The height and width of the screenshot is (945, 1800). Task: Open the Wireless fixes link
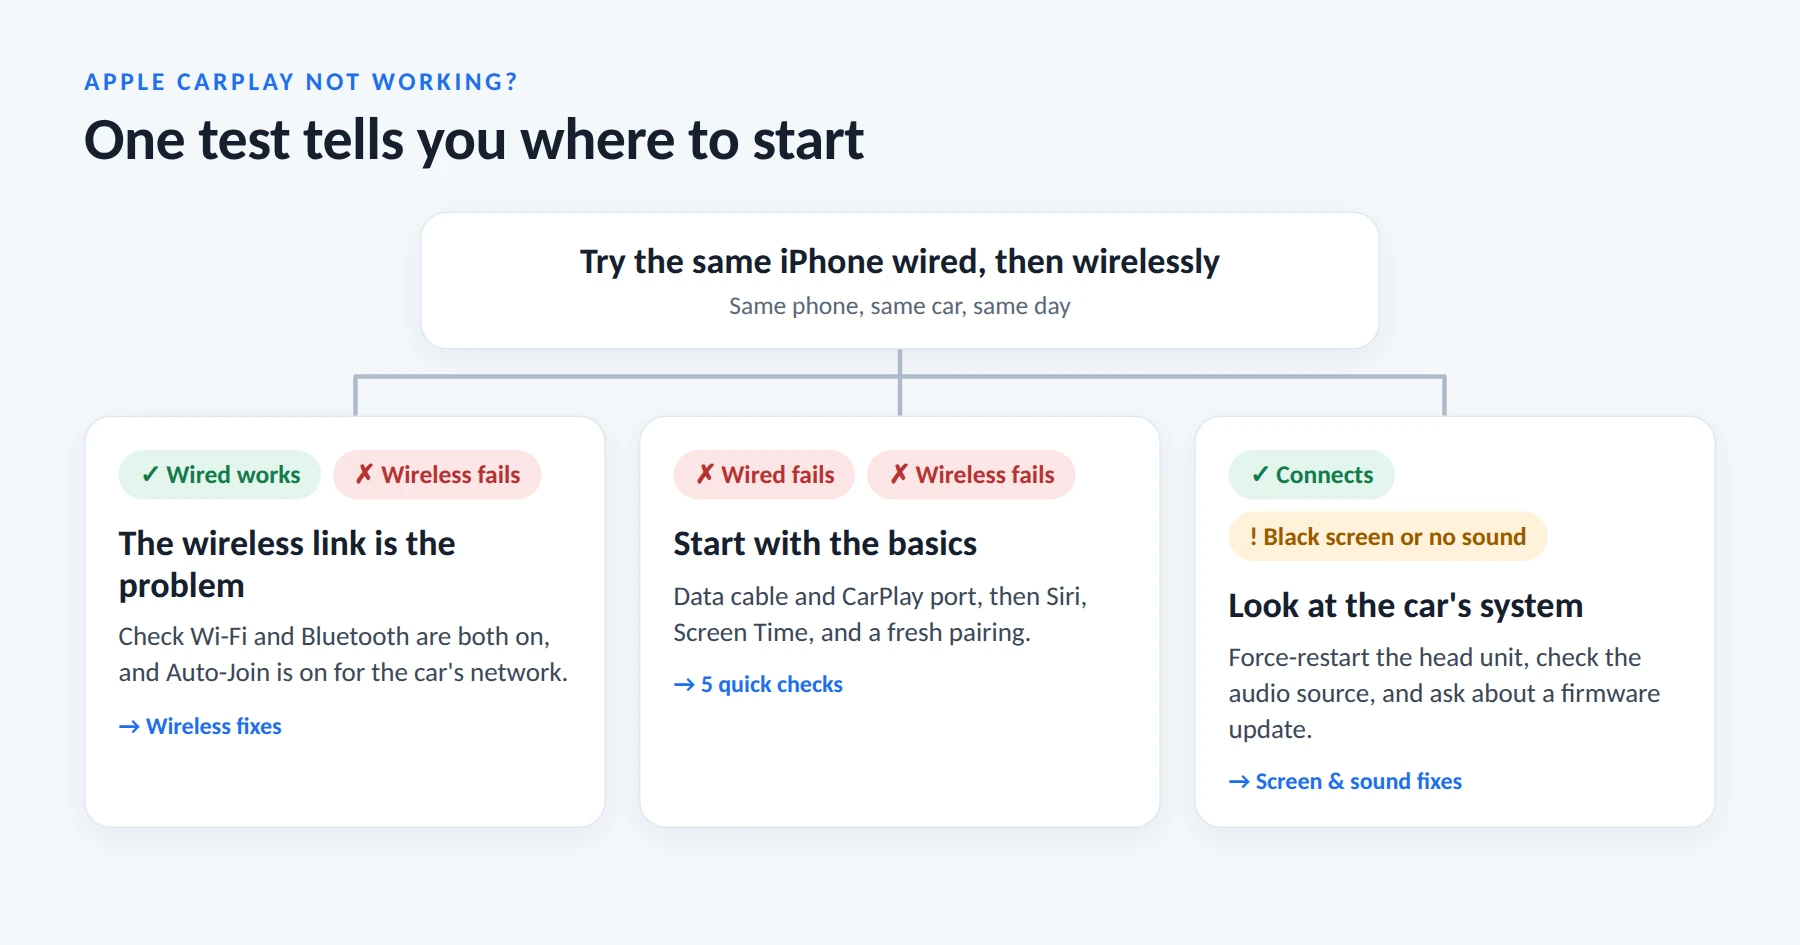[200, 726]
